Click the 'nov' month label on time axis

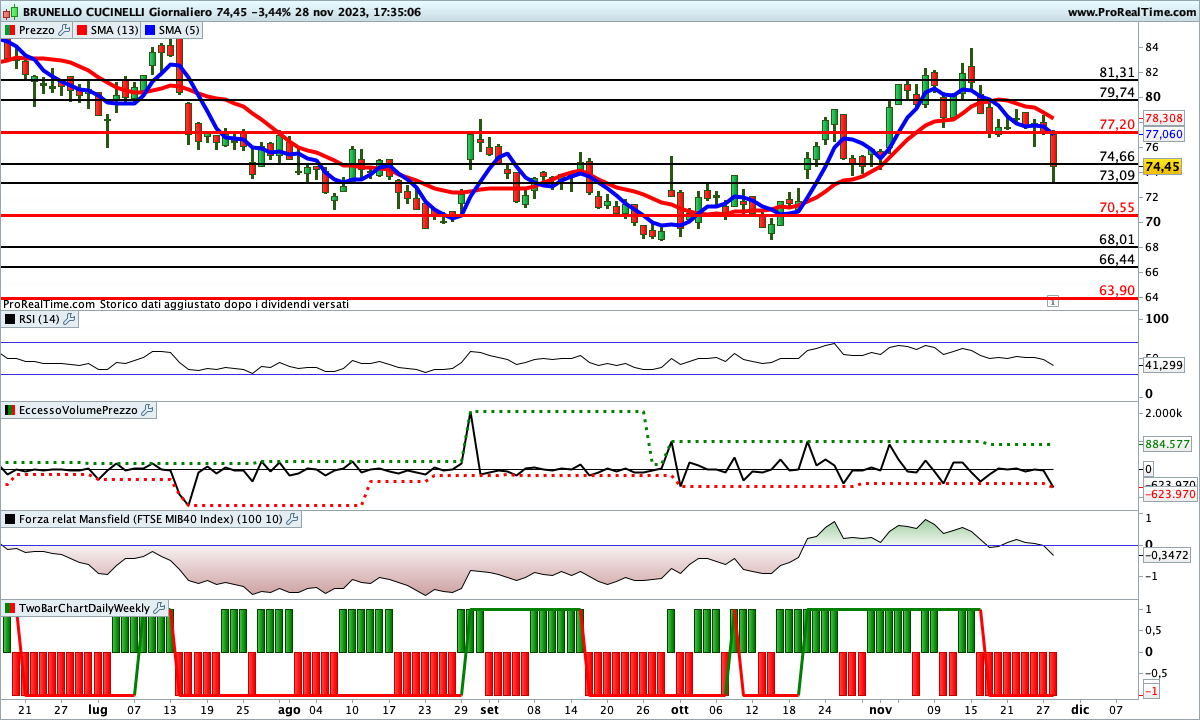click(x=880, y=709)
